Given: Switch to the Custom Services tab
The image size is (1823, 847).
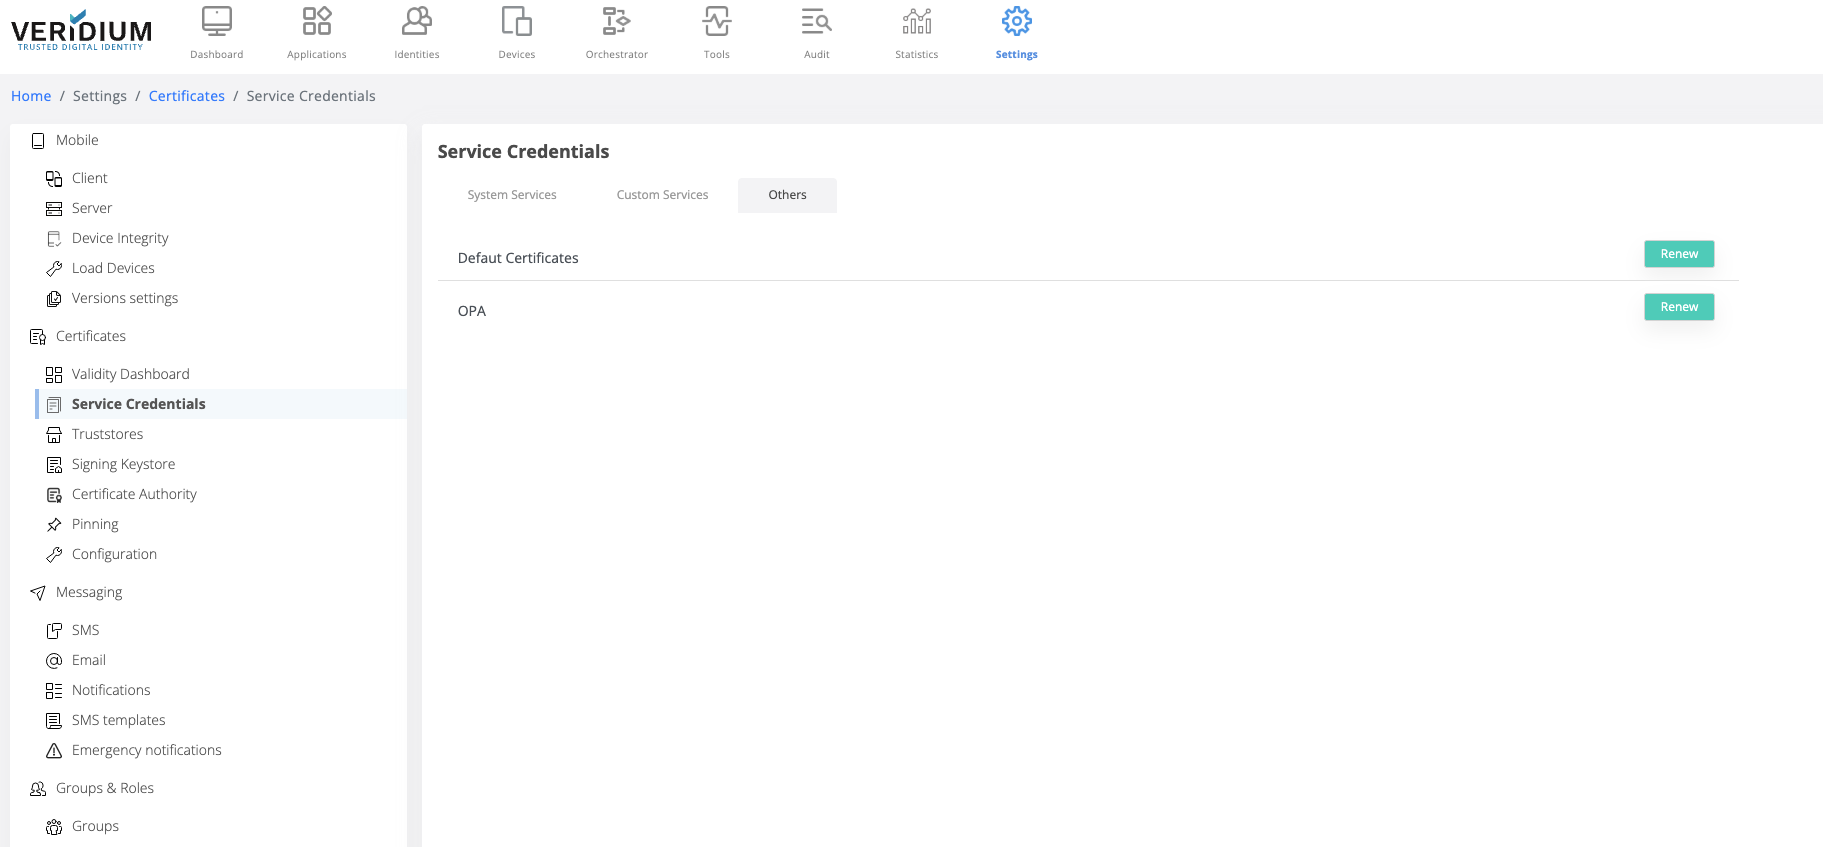Looking at the screenshot, I should pos(662,195).
